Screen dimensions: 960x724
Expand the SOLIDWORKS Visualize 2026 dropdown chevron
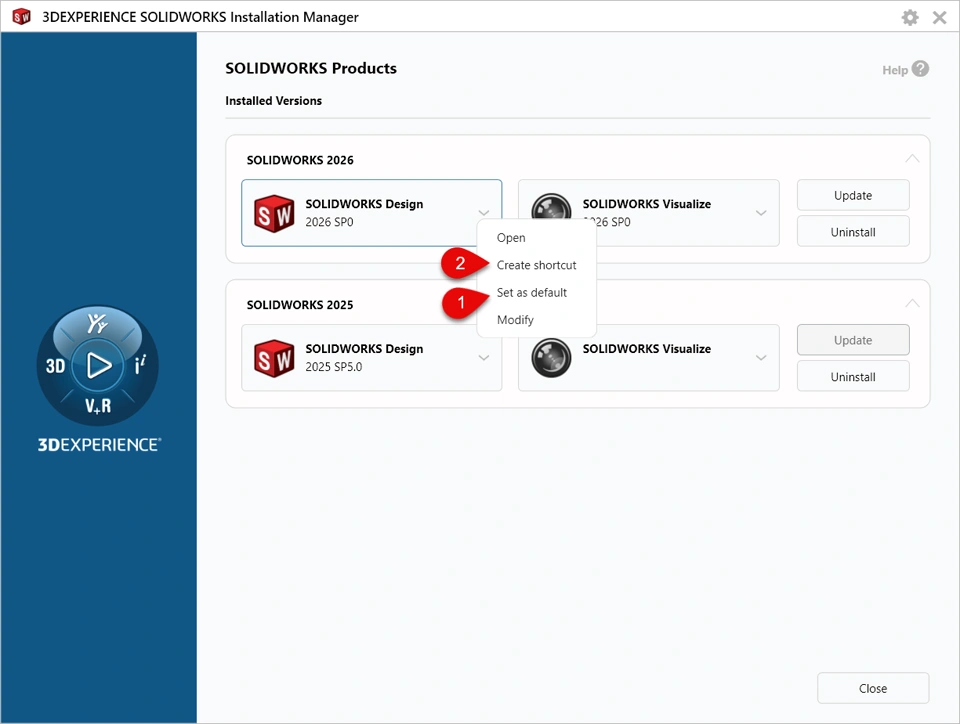click(x=761, y=213)
